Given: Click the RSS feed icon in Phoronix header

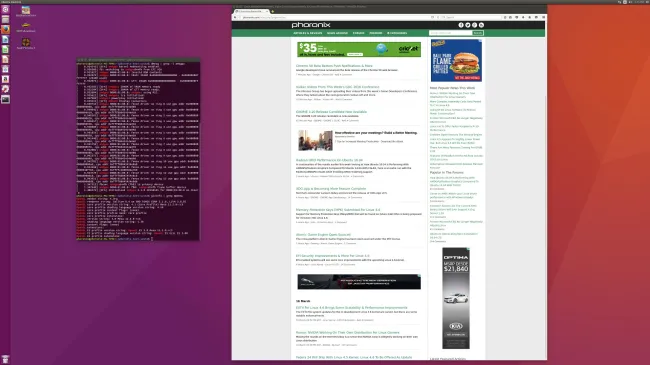Looking at the screenshot, I should 481,25.
